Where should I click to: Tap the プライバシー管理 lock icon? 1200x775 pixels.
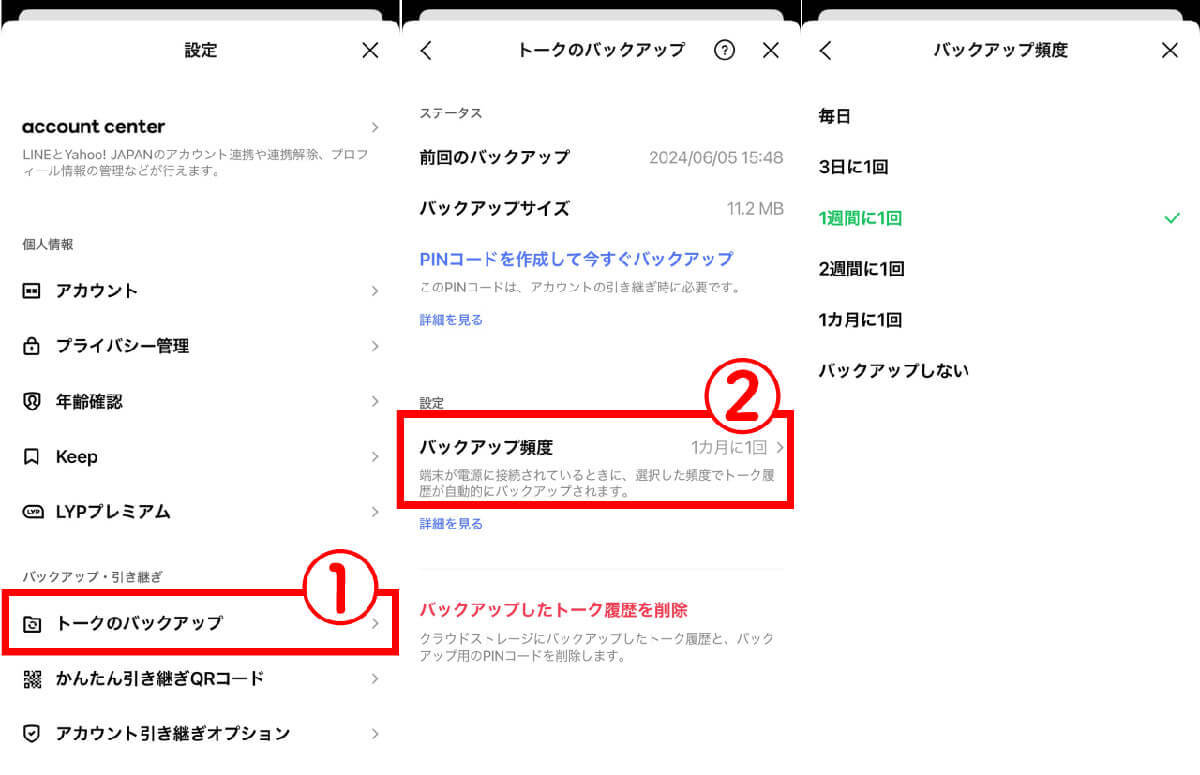pyautogui.click(x=32, y=346)
